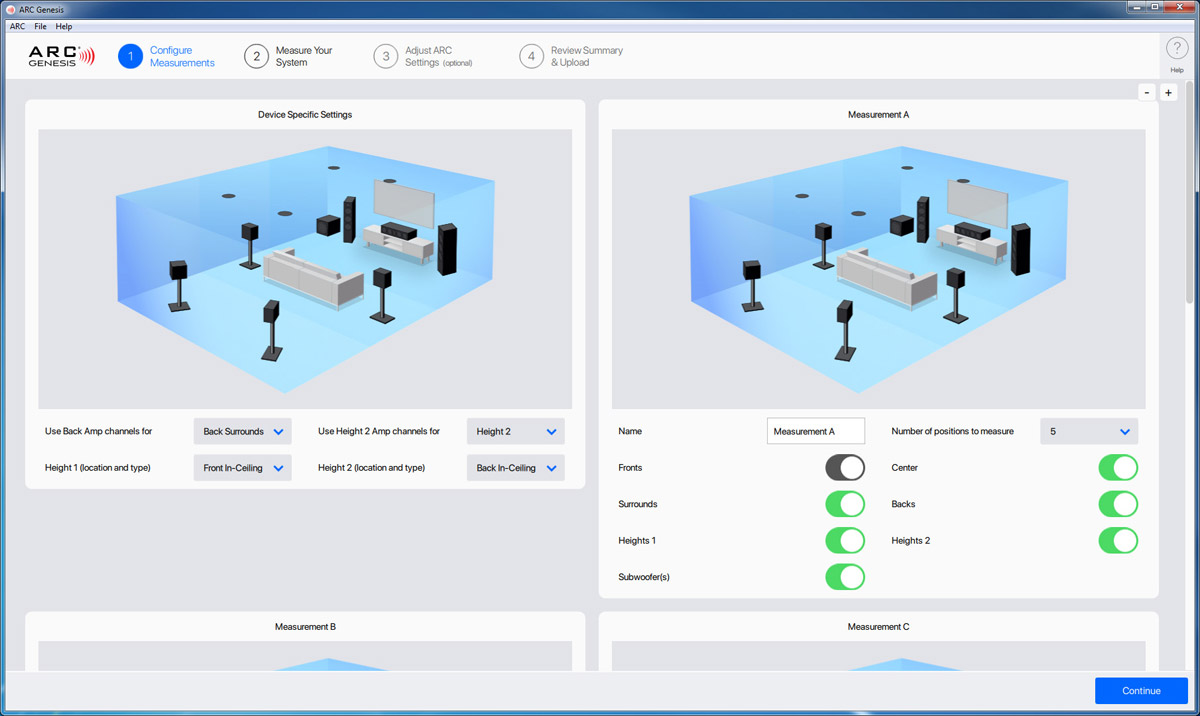
Task: Click the zoom out minus button
Action: 1147,92
